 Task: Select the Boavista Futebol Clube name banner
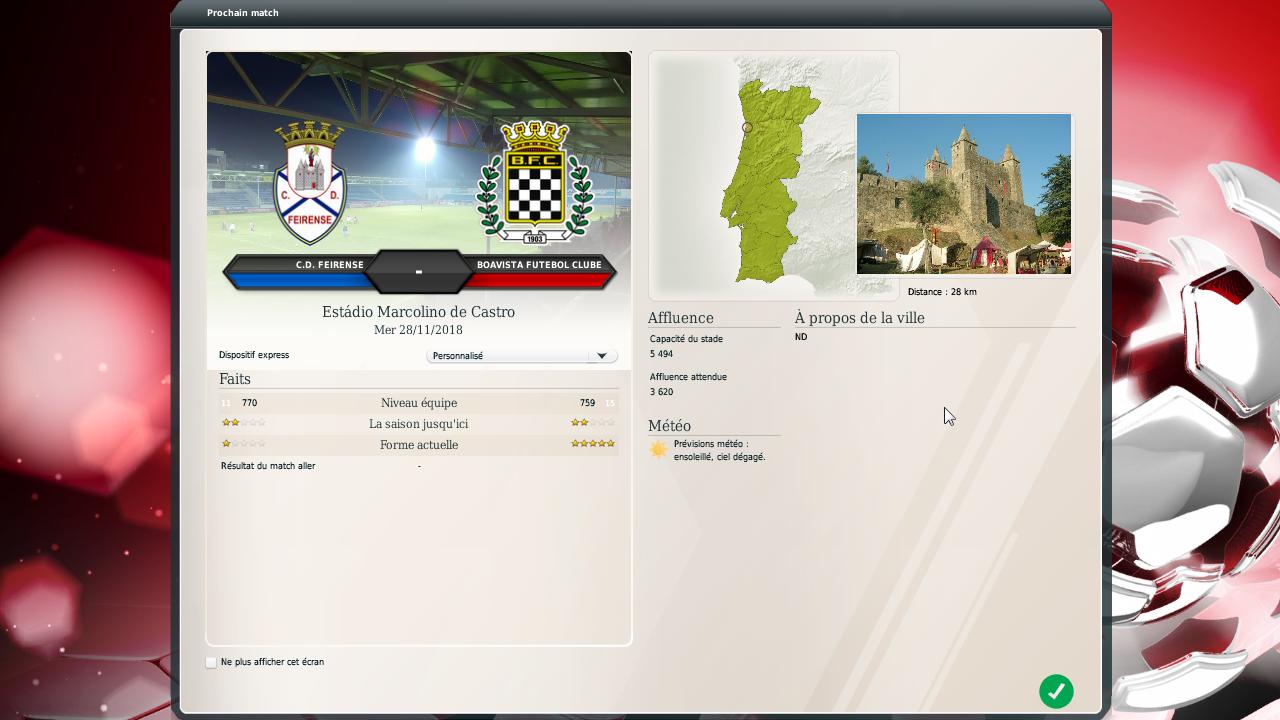point(539,265)
